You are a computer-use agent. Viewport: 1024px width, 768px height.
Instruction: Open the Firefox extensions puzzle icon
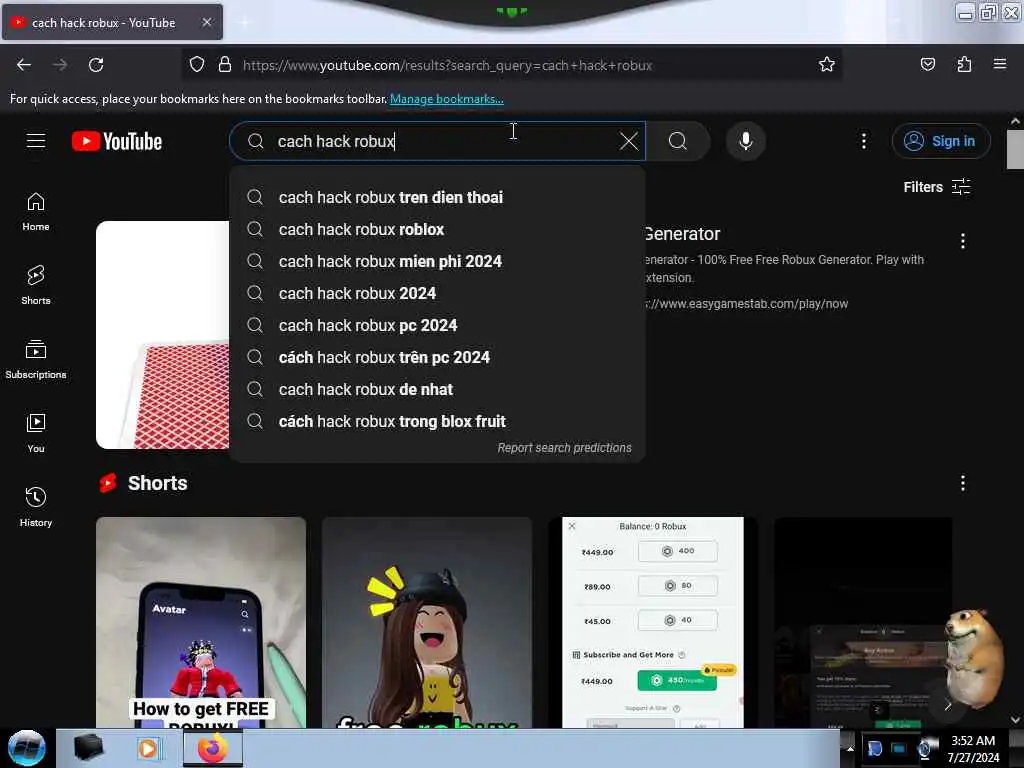964,65
